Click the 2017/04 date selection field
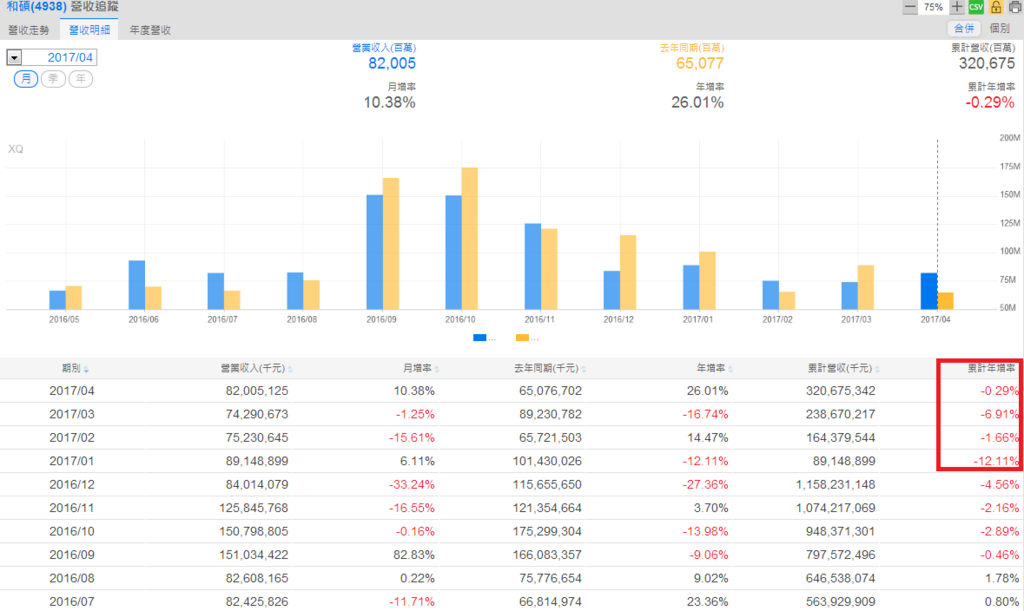Image resolution: width=1024 pixels, height=611 pixels. pos(59,57)
